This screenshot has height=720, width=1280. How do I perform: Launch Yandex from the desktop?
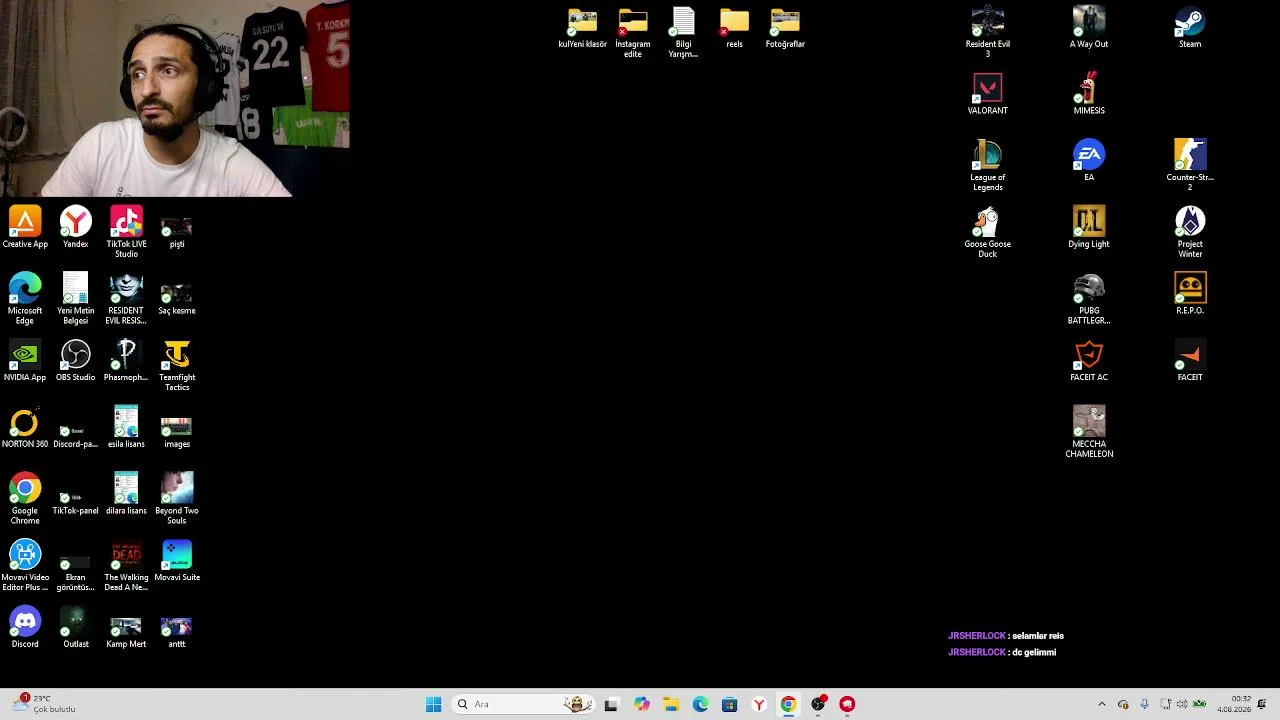click(x=76, y=227)
